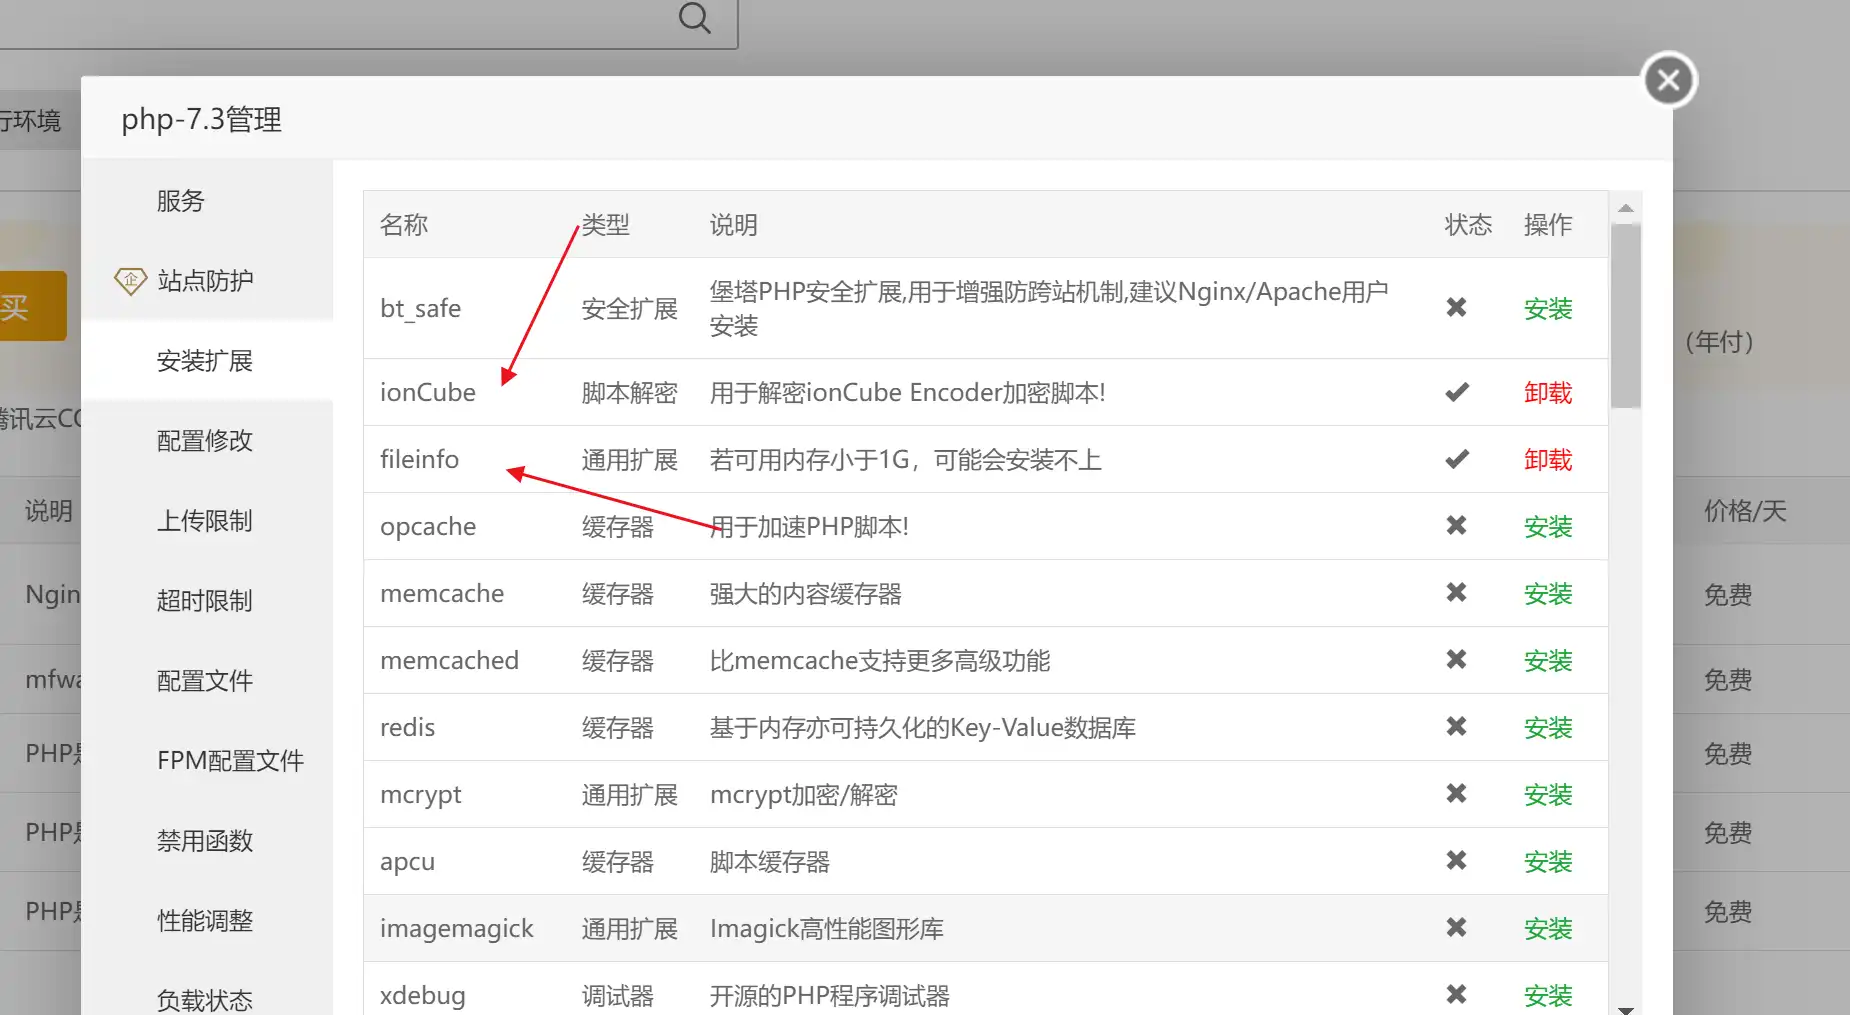Click the 脚本解密 type cell for ionCube
Screen dimensions: 1850x1015
(630, 393)
